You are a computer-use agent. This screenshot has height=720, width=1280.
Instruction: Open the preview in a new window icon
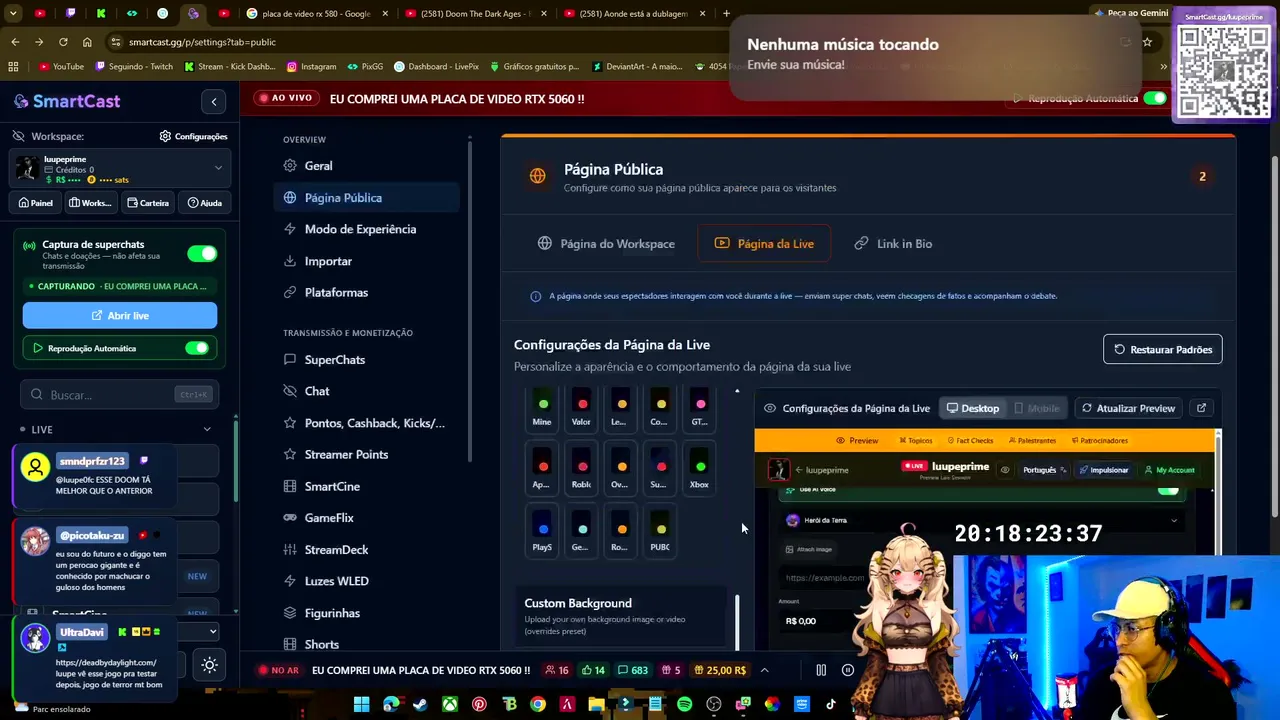(1201, 408)
